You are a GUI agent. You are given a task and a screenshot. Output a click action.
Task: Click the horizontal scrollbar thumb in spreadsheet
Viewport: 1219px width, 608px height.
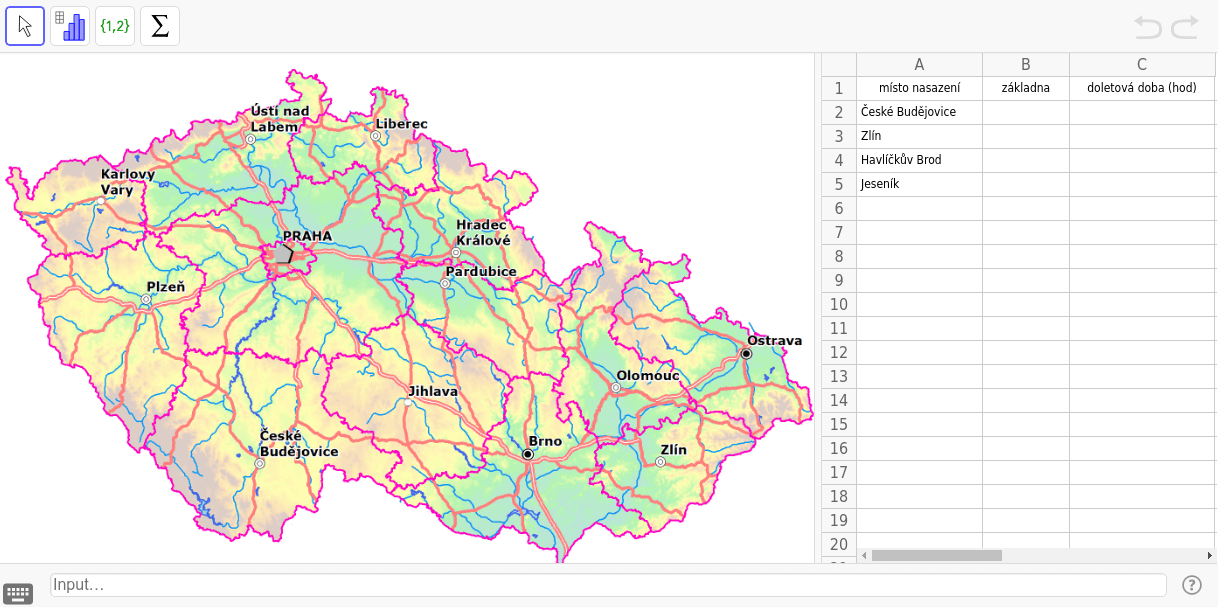[936, 555]
